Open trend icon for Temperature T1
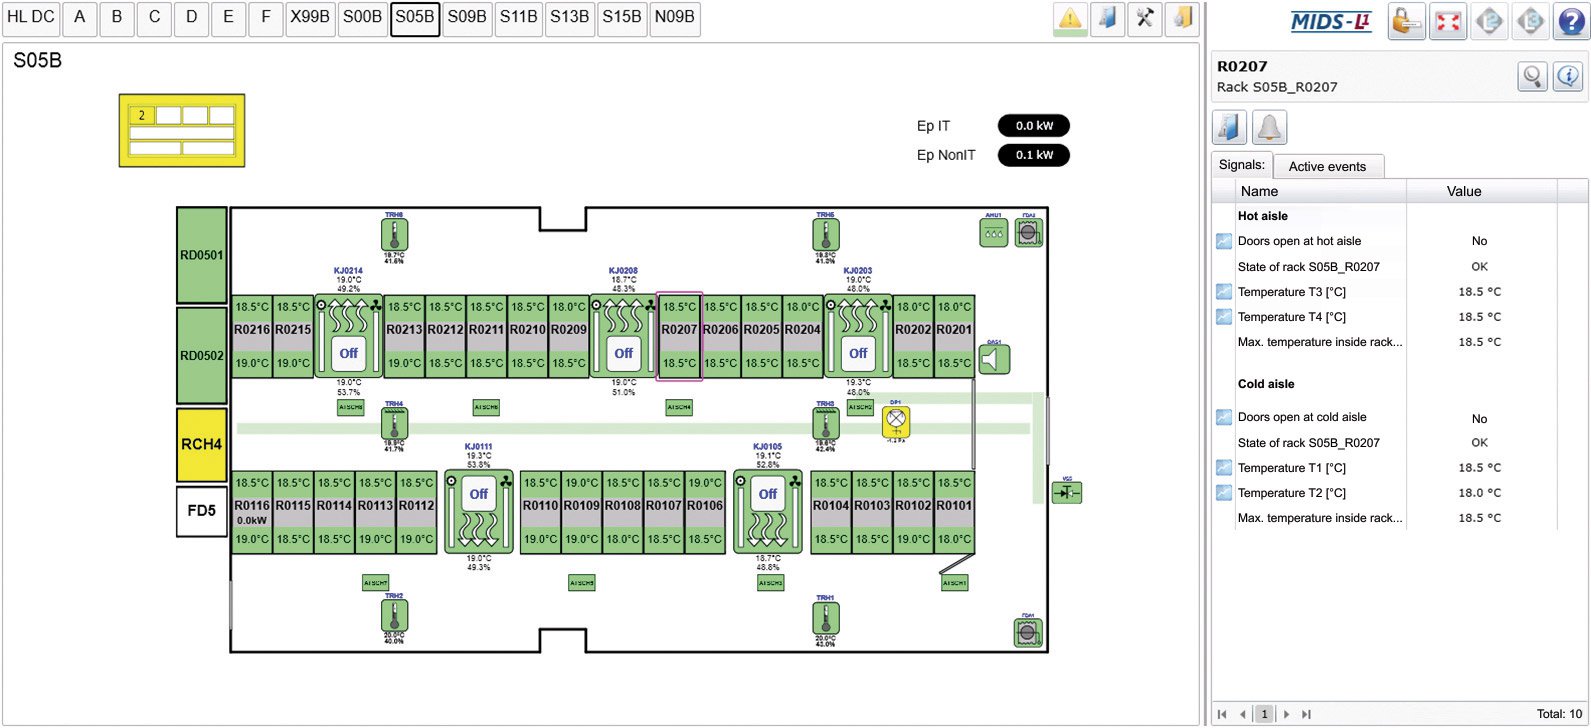 (x=1224, y=467)
